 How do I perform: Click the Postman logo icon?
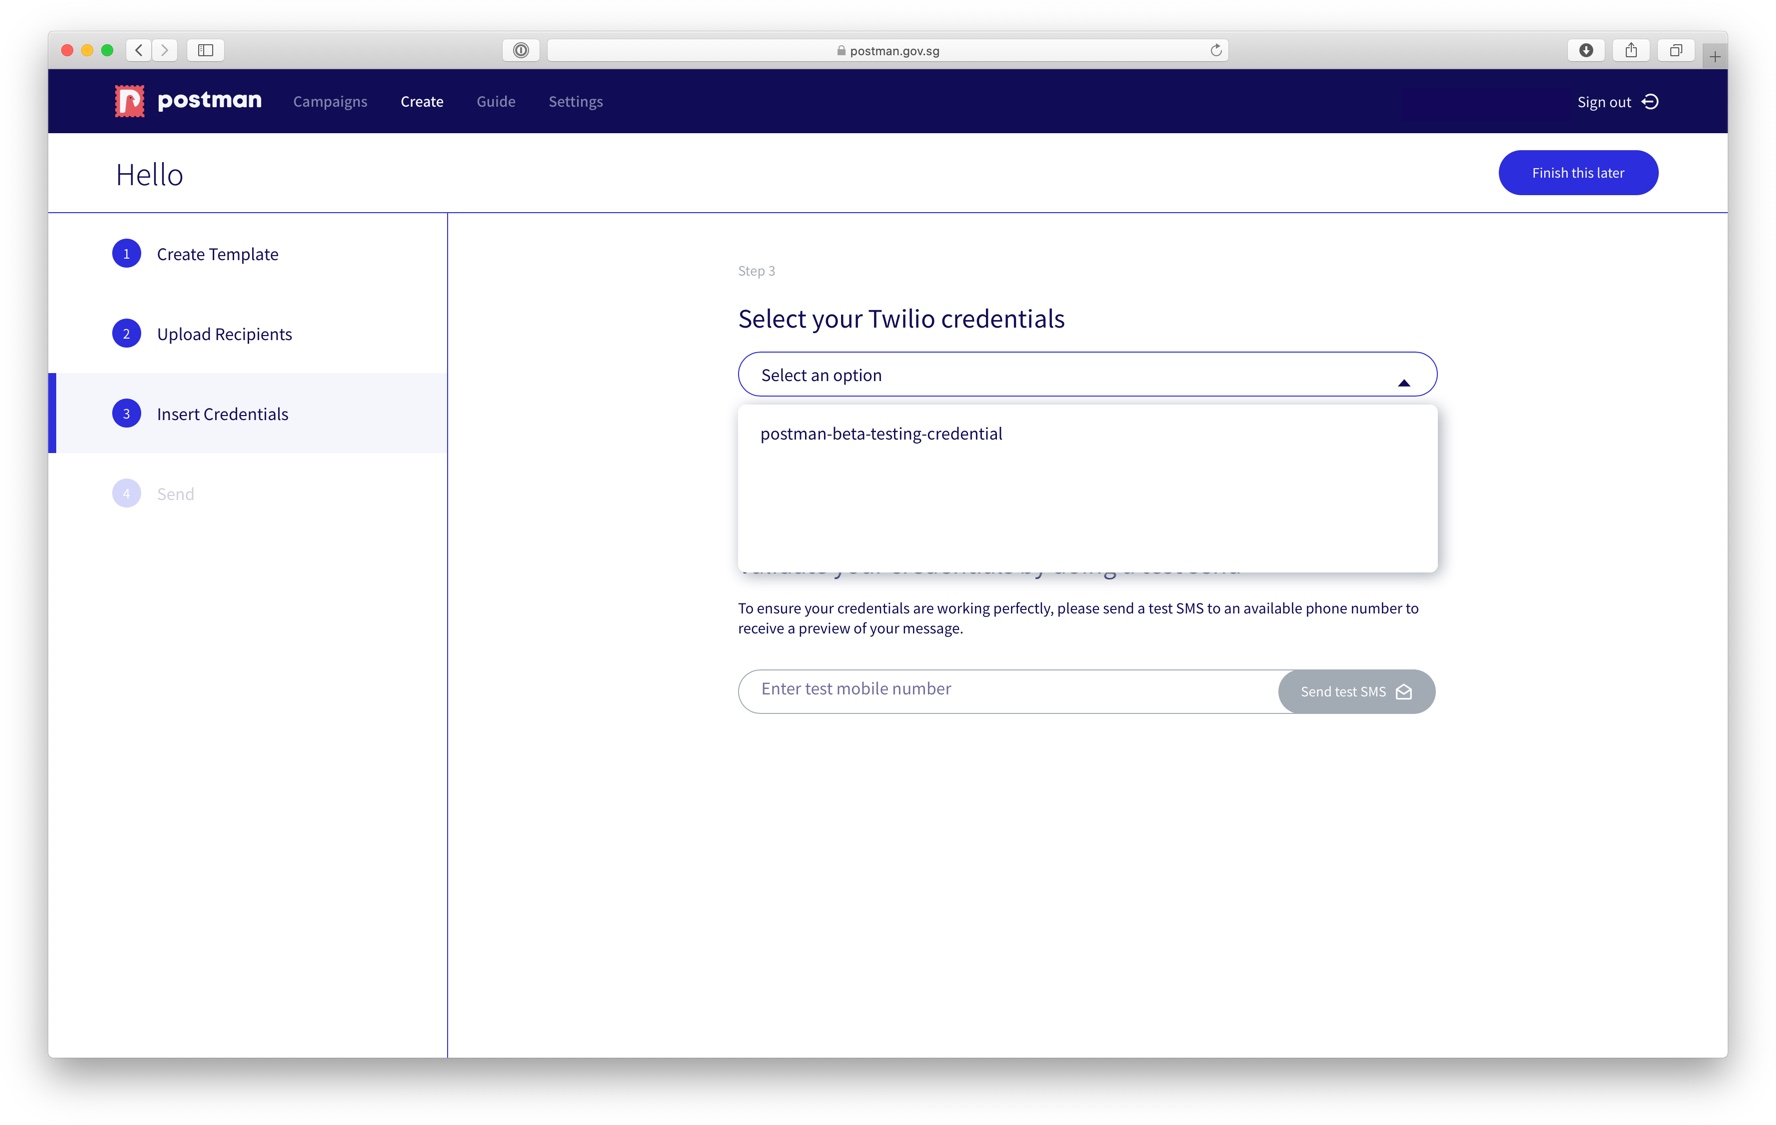pyautogui.click(x=129, y=101)
